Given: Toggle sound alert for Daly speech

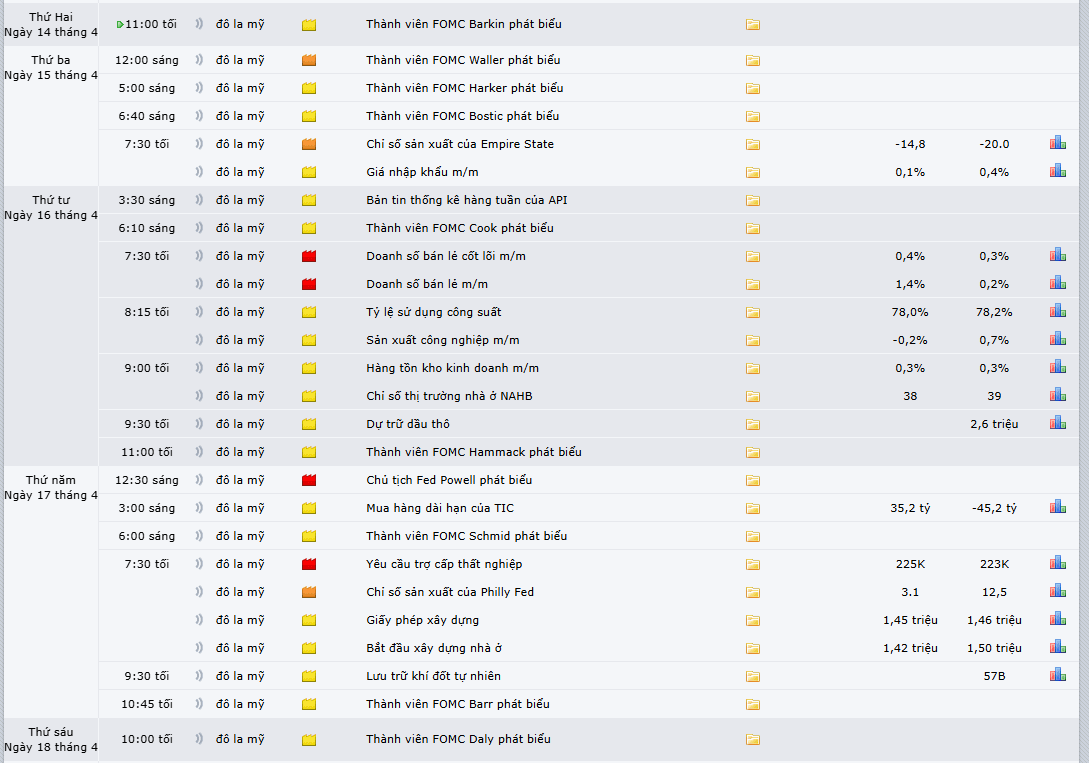Looking at the screenshot, I should tap(199, 739).
